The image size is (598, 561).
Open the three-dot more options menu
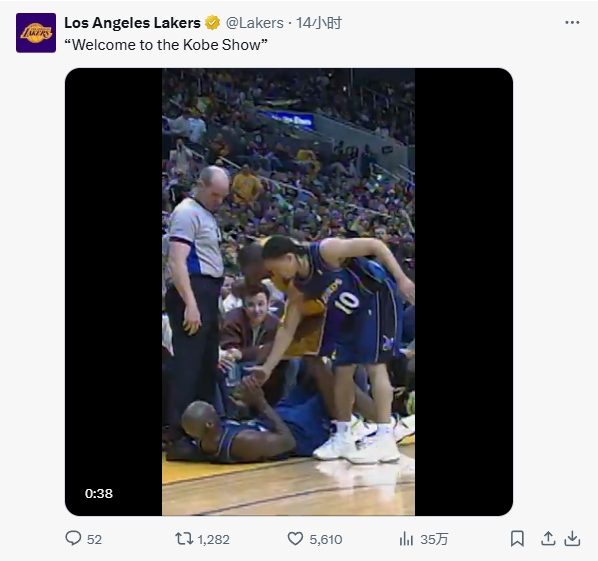[x=572, y=23]
